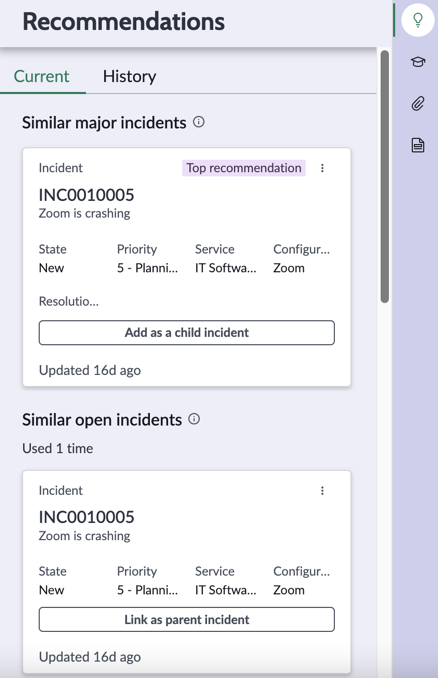Screen dimensions: 438x678
Task: Click IT Softwa... service value in second card
Action: [226, 590]
